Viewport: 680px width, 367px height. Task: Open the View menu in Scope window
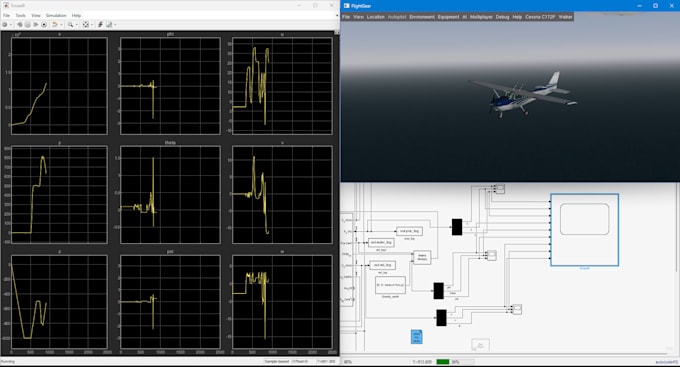(x=36, y=15)
